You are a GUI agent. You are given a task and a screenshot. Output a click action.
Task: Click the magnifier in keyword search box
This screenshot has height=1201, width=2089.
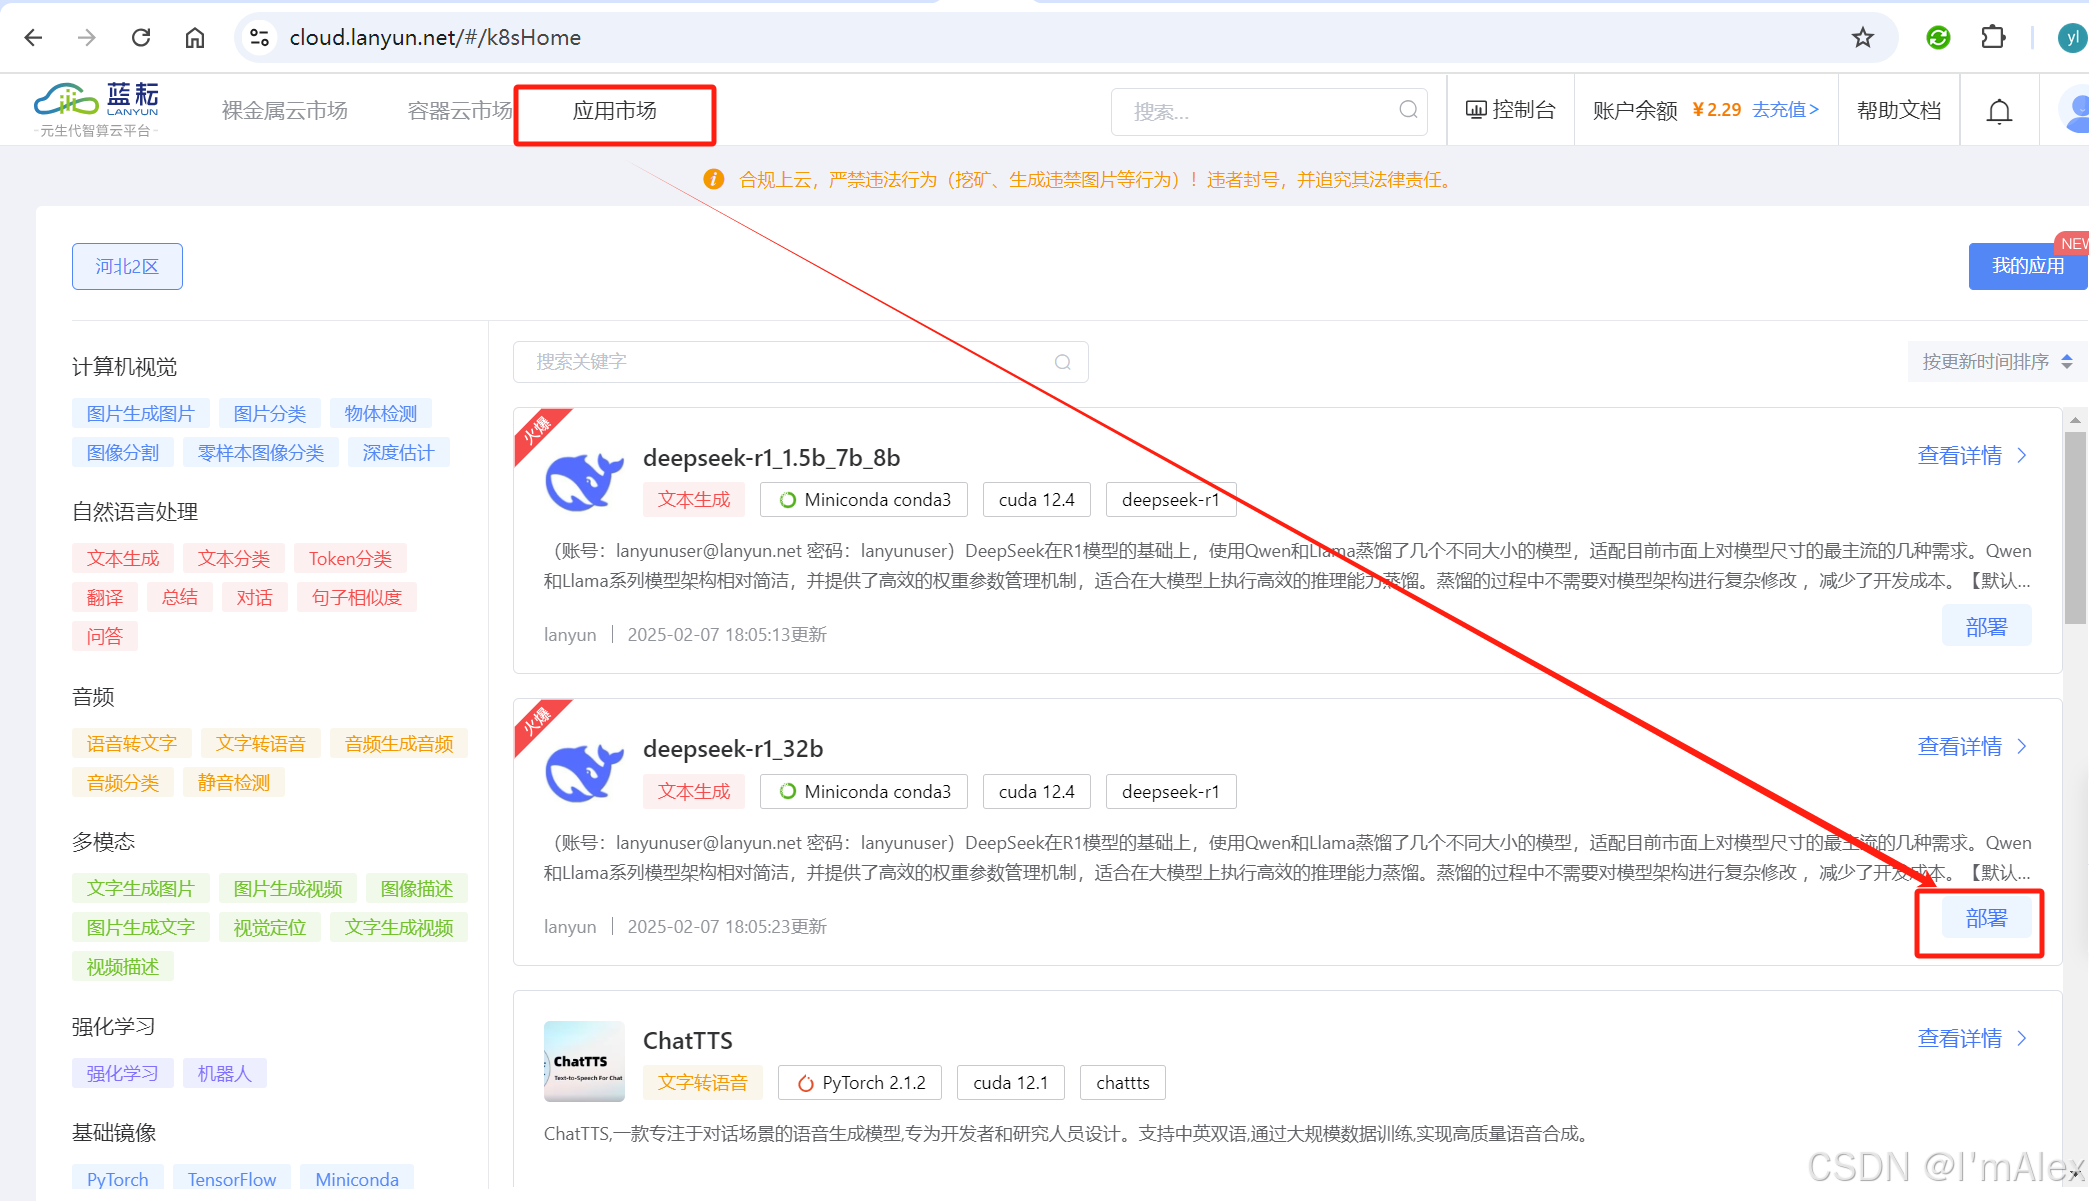pyautogui.click(x=1063, y=362)
